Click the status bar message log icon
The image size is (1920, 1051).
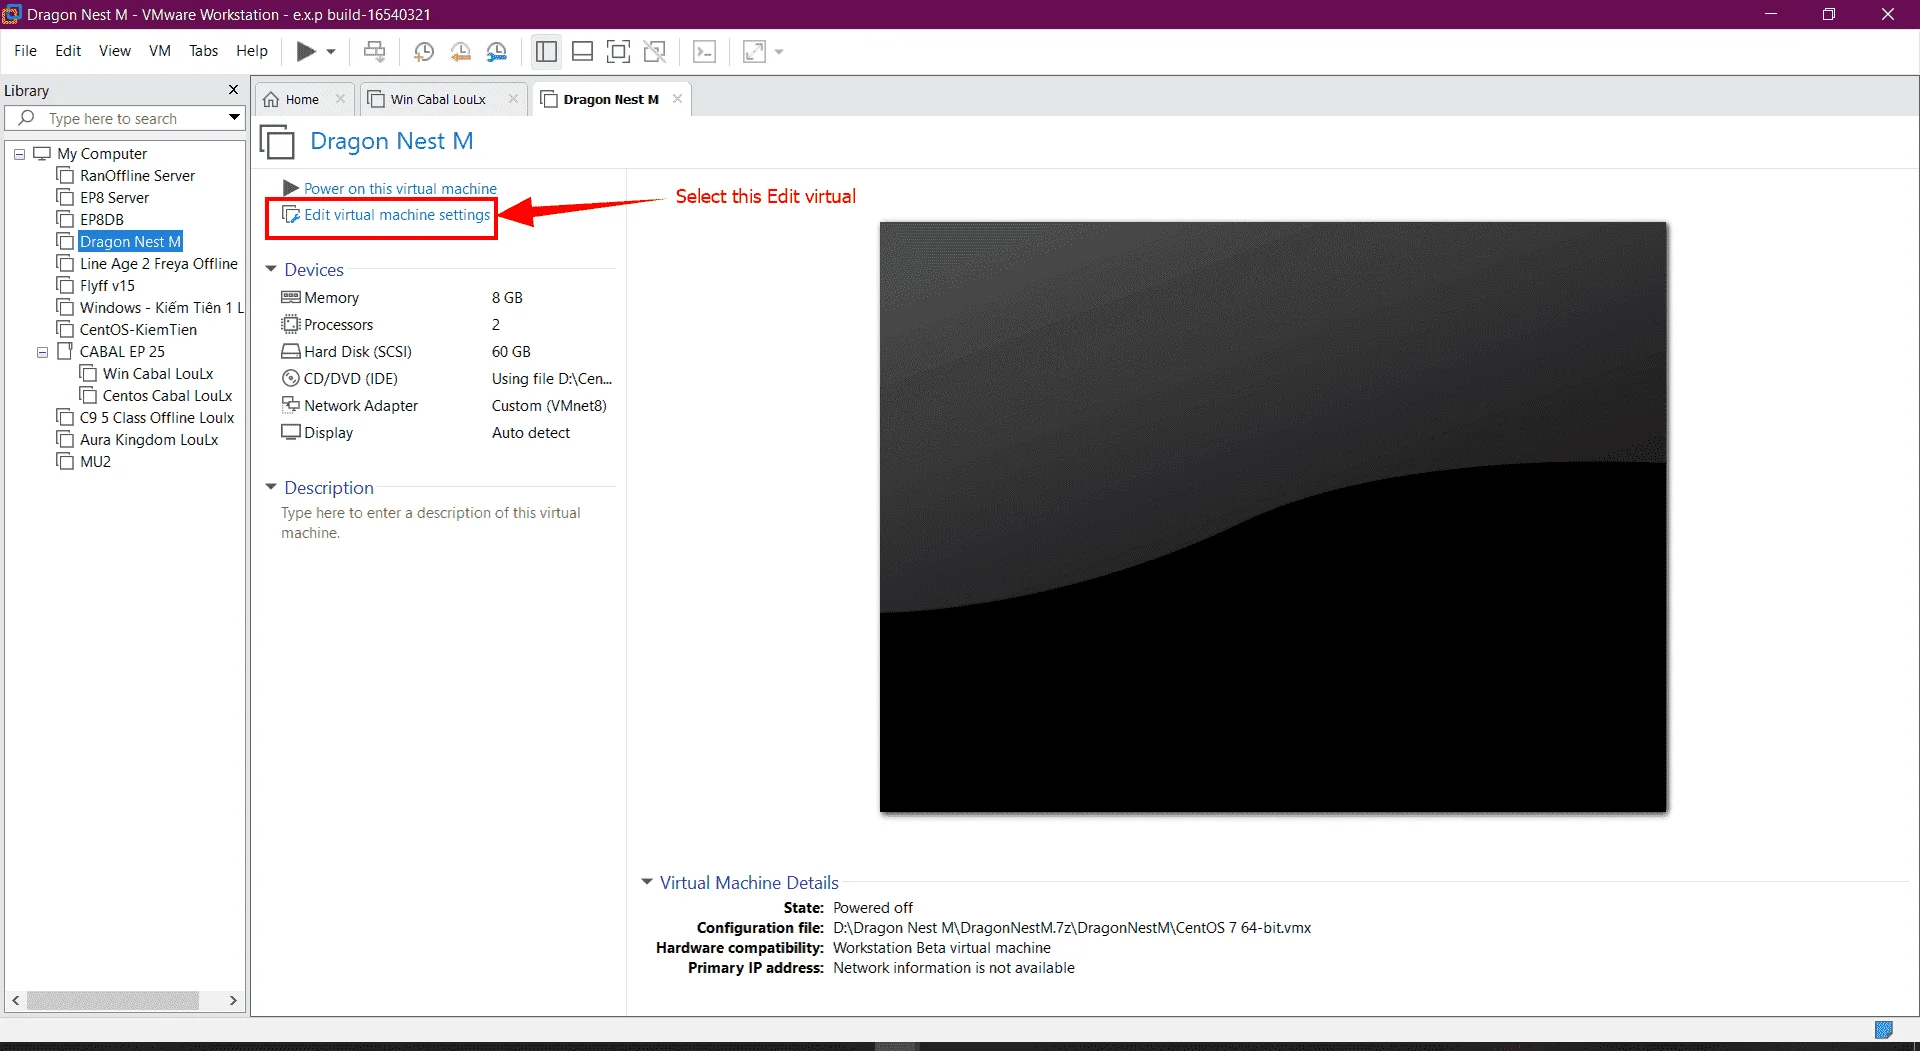[1884, 1030]
